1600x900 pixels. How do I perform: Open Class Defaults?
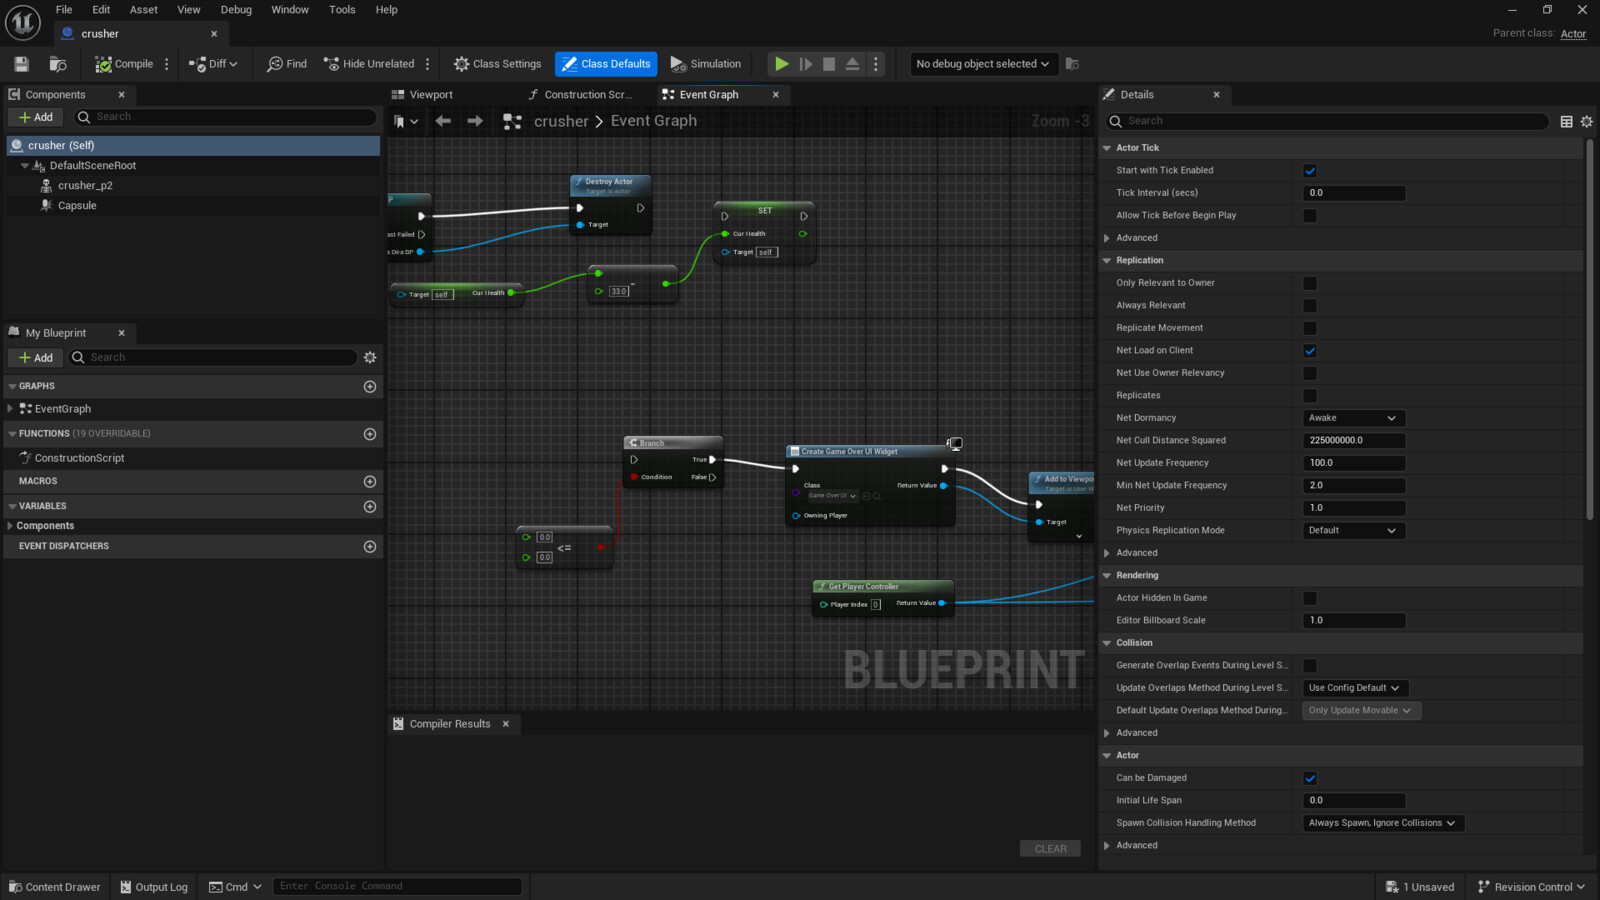click(606, 64)
